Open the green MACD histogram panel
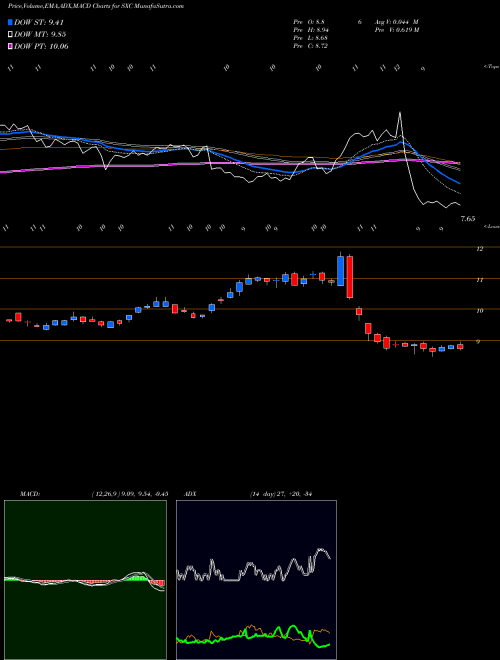The height and width of the screenshot is (660, 500). tap(85, 580)
